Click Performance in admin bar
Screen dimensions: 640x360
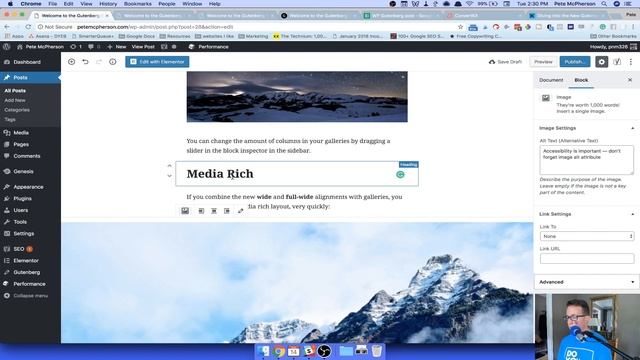coord(209,47)
